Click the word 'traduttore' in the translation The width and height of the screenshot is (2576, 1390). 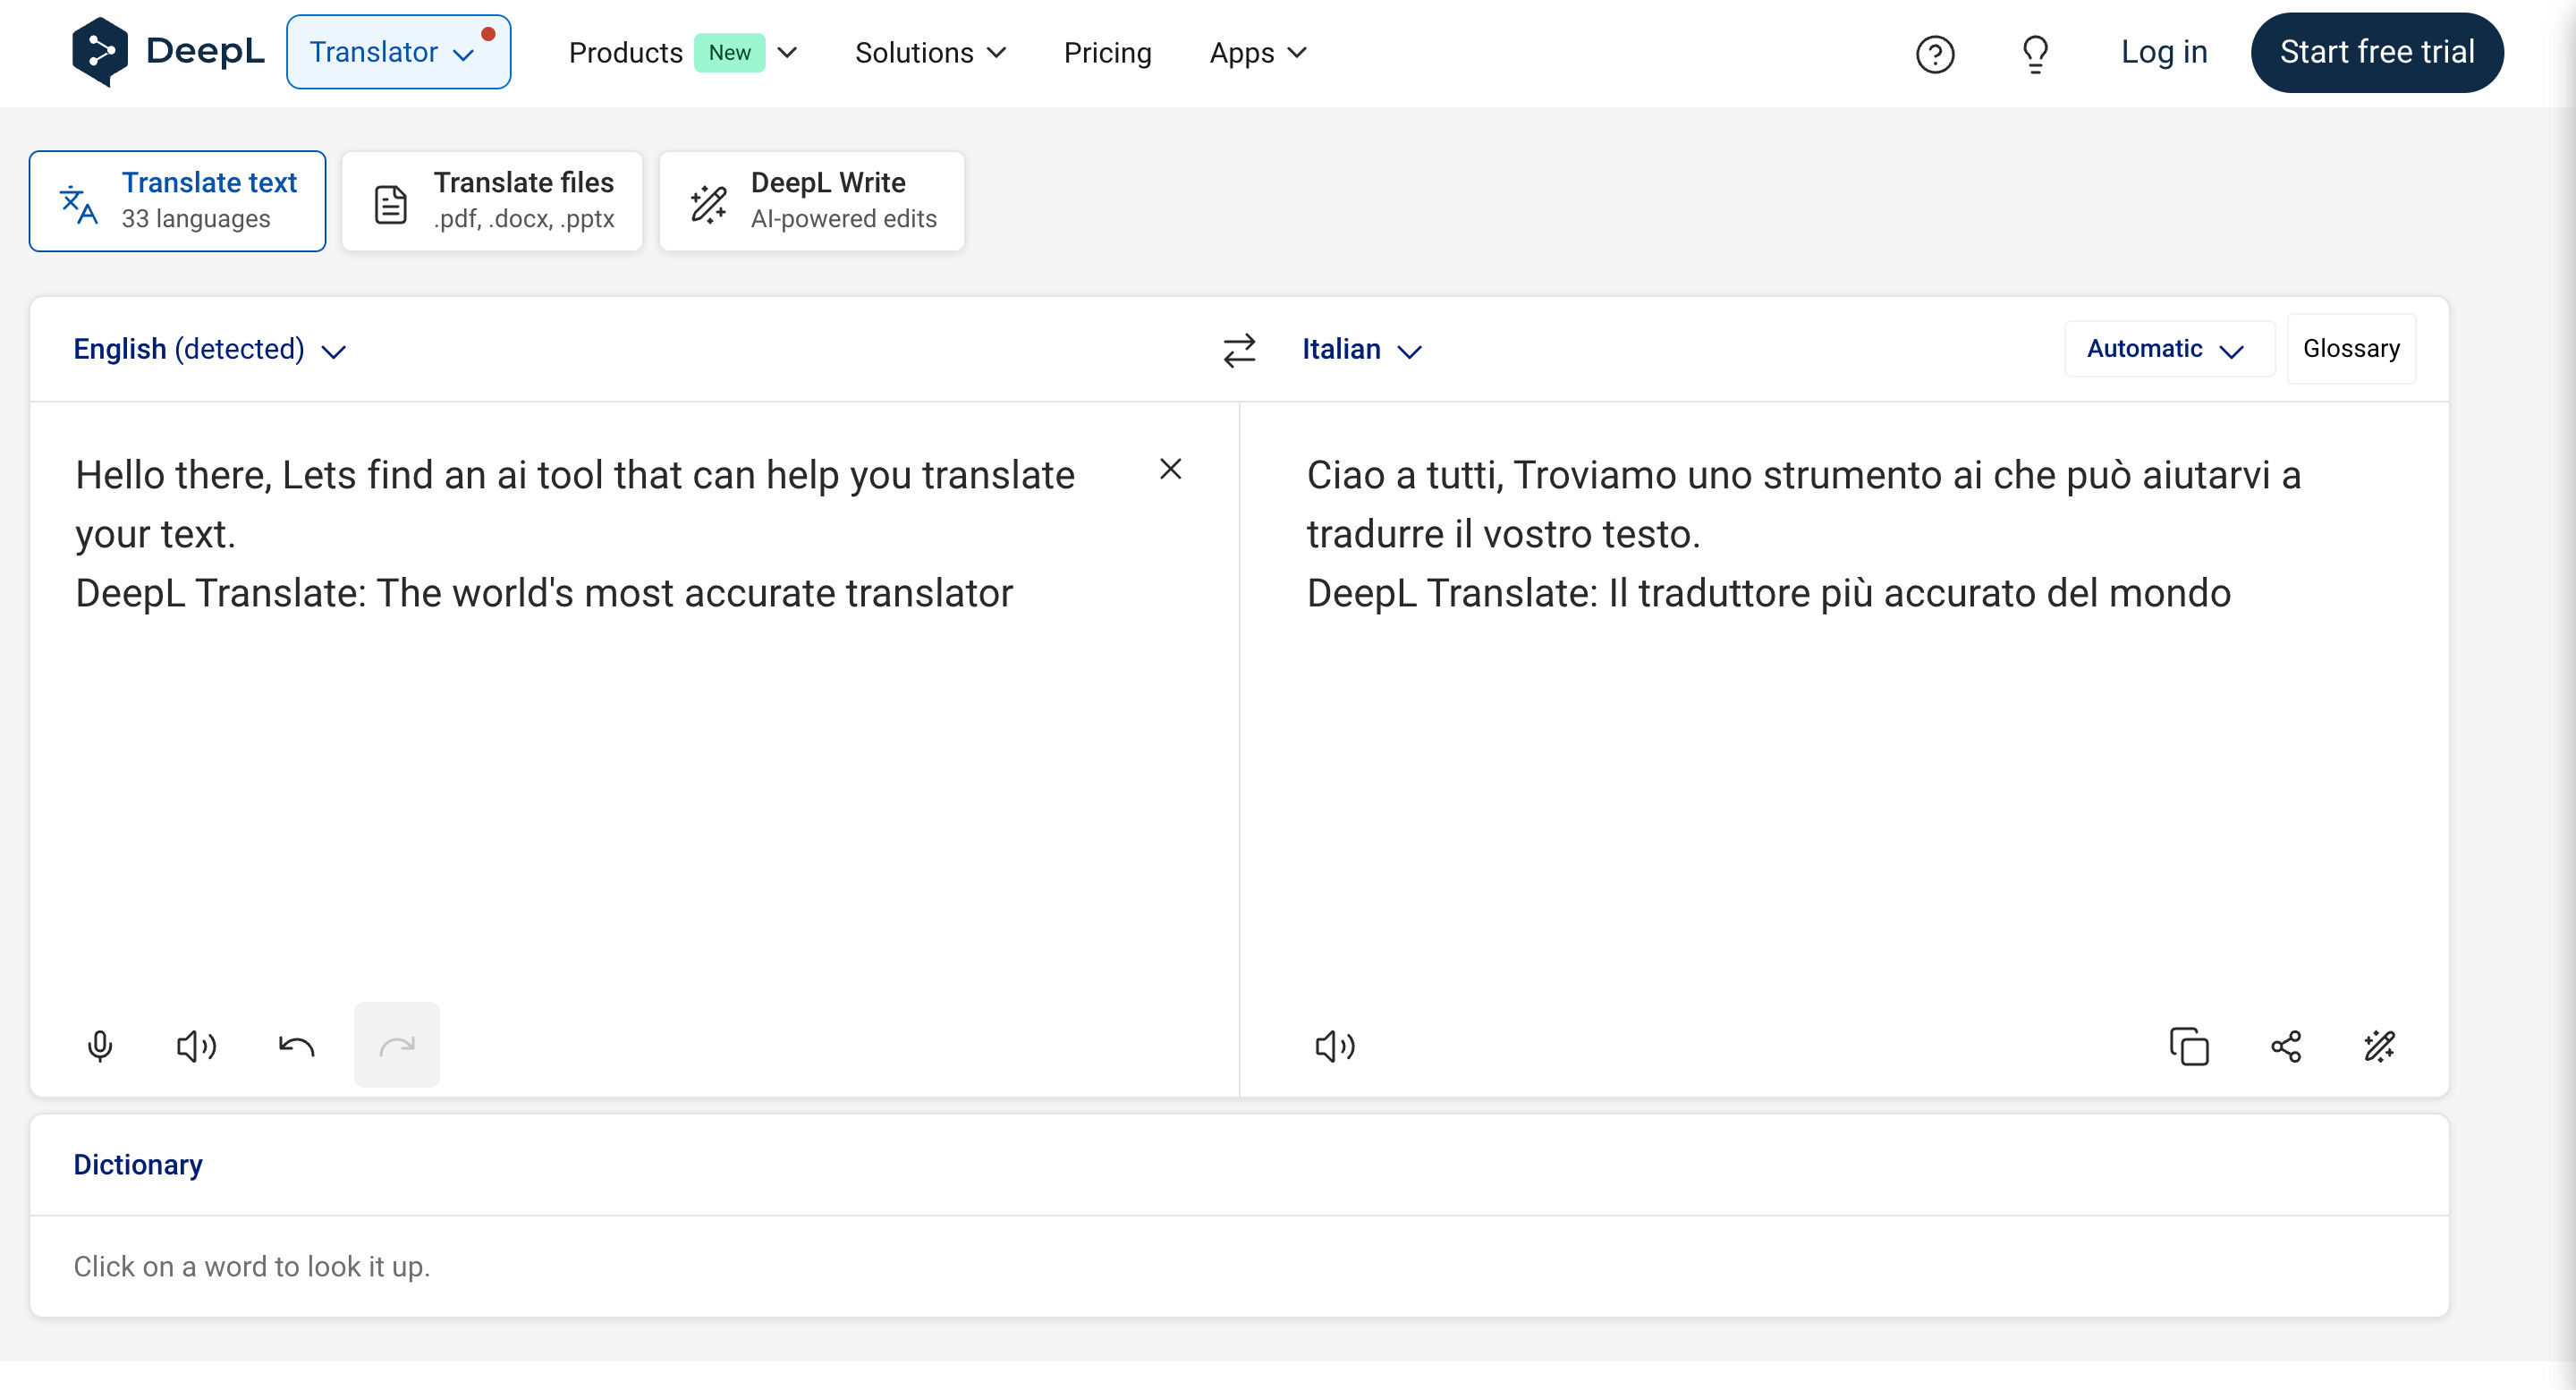1724,593
